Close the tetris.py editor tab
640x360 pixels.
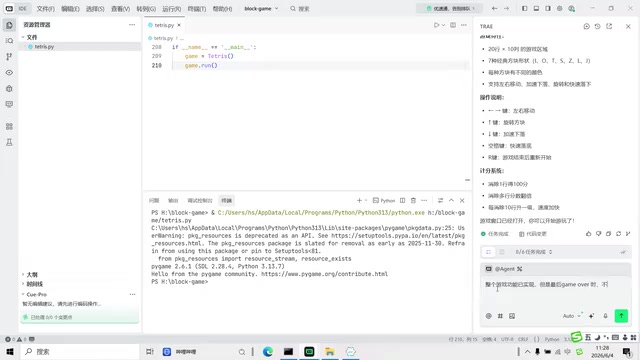(179, 25)
